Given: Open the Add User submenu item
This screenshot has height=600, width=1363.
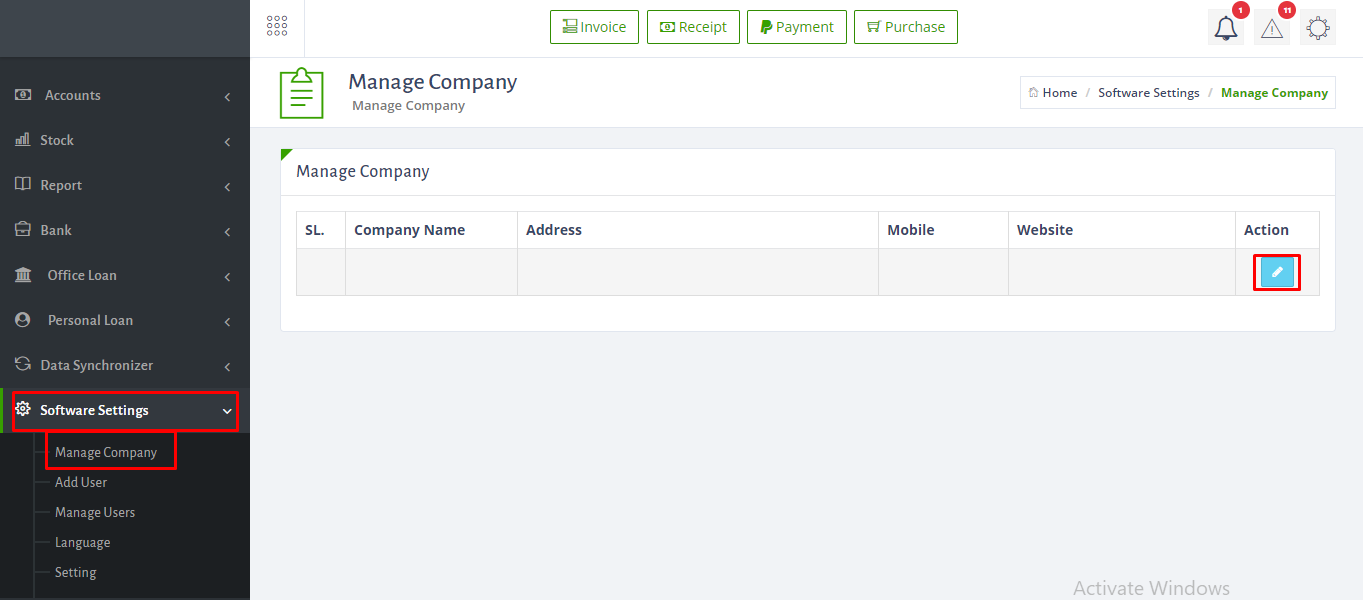Looking at the screenshot, I should pyautogui.click(x=81, y=482).
